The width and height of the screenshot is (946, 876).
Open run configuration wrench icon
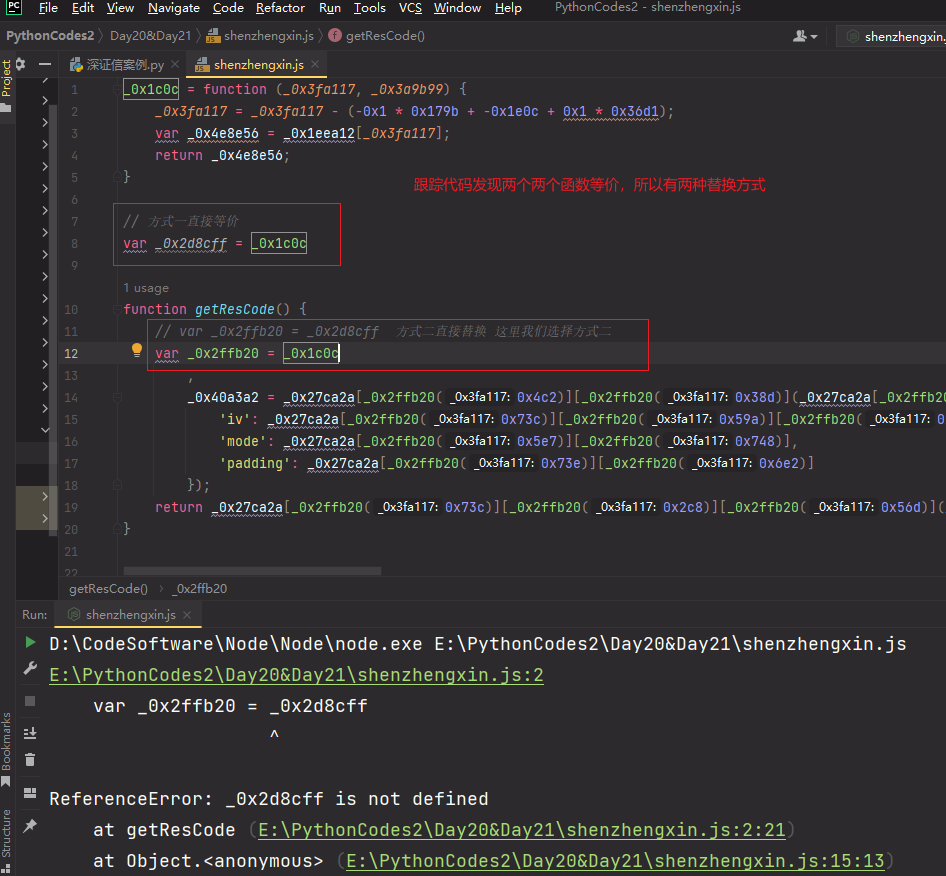[x=30, y=668]
